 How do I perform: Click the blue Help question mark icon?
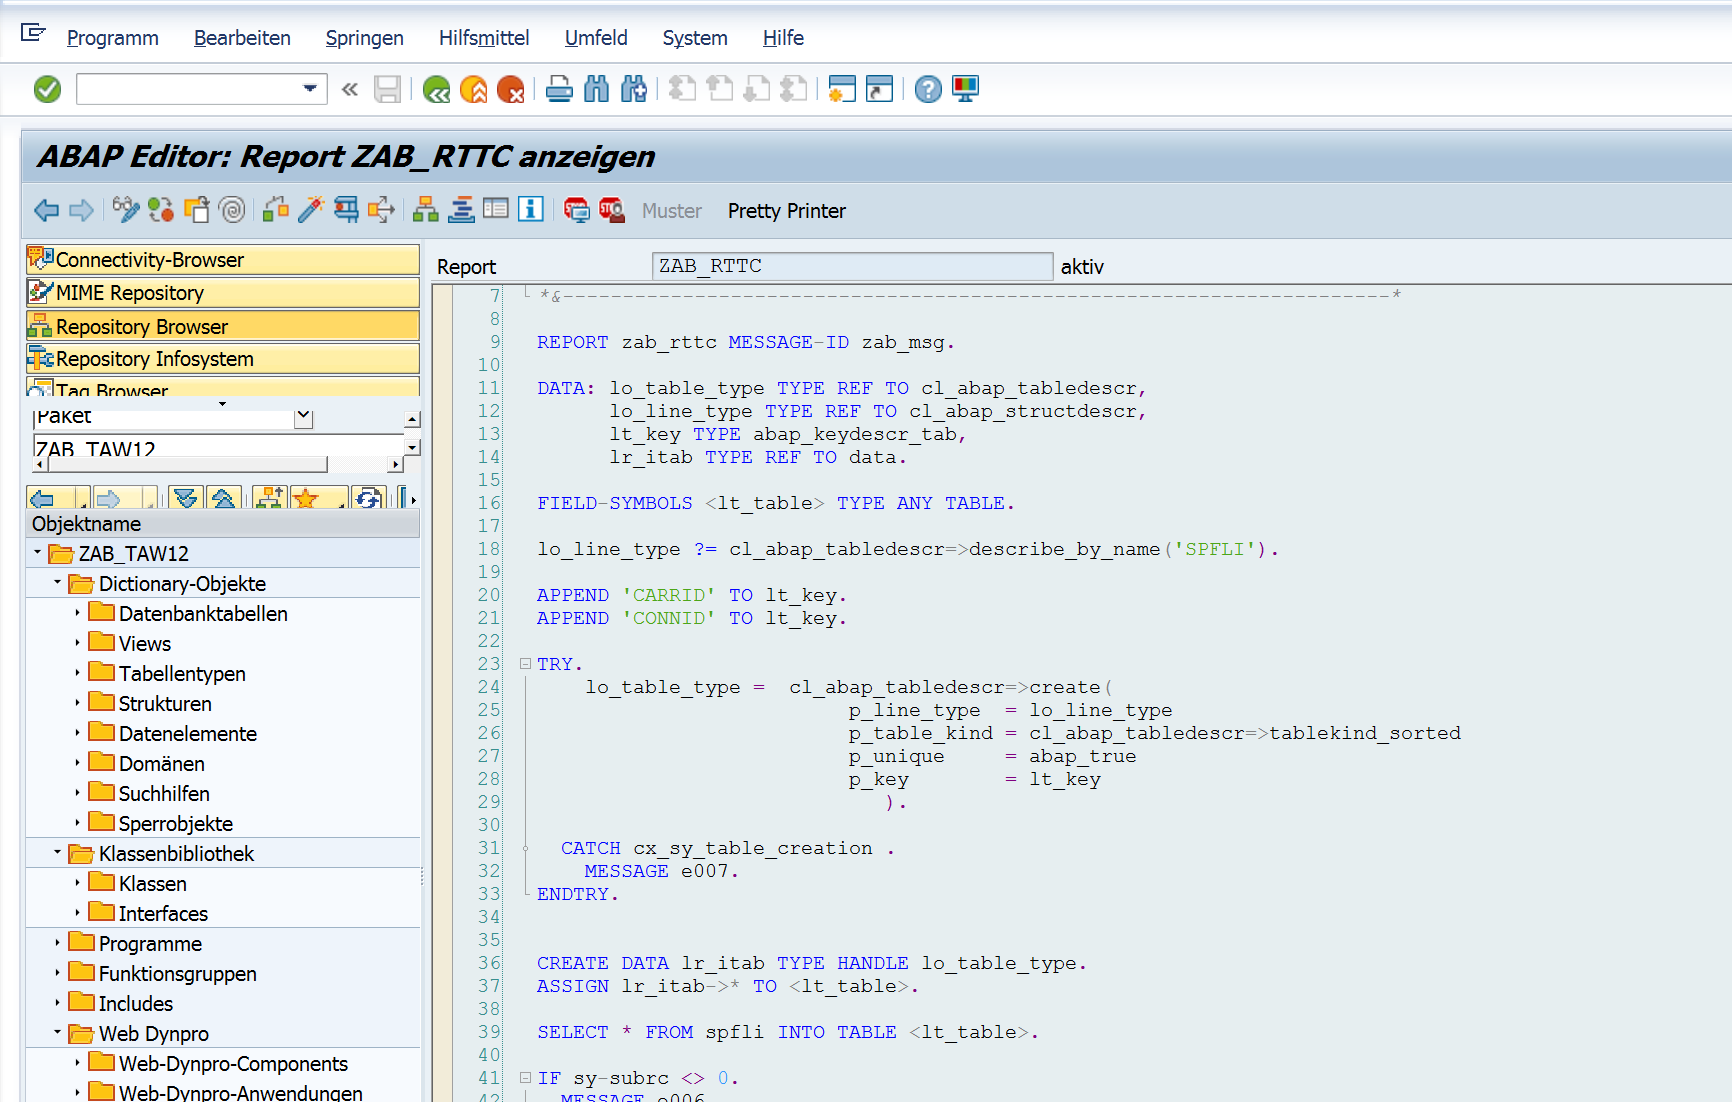tap(928, 90)
